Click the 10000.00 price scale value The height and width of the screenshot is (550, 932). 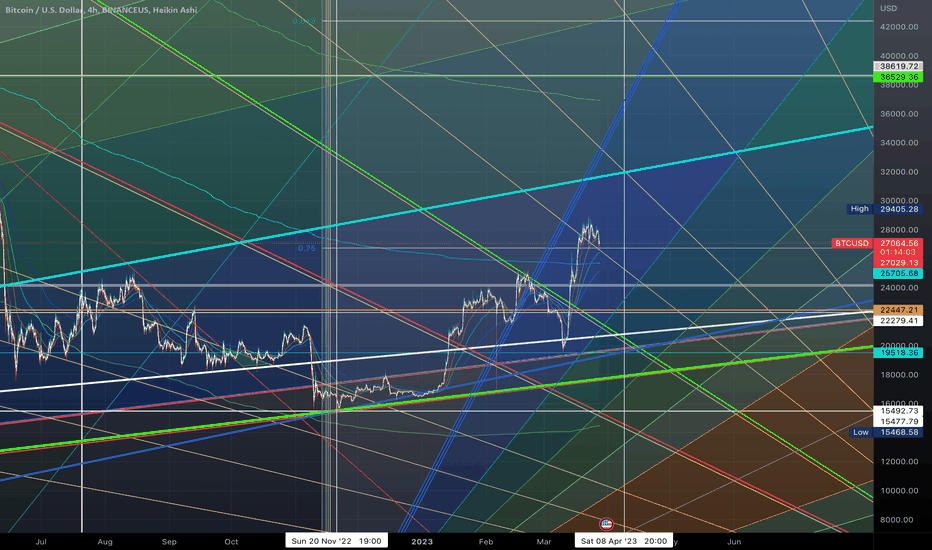(899, 491)
